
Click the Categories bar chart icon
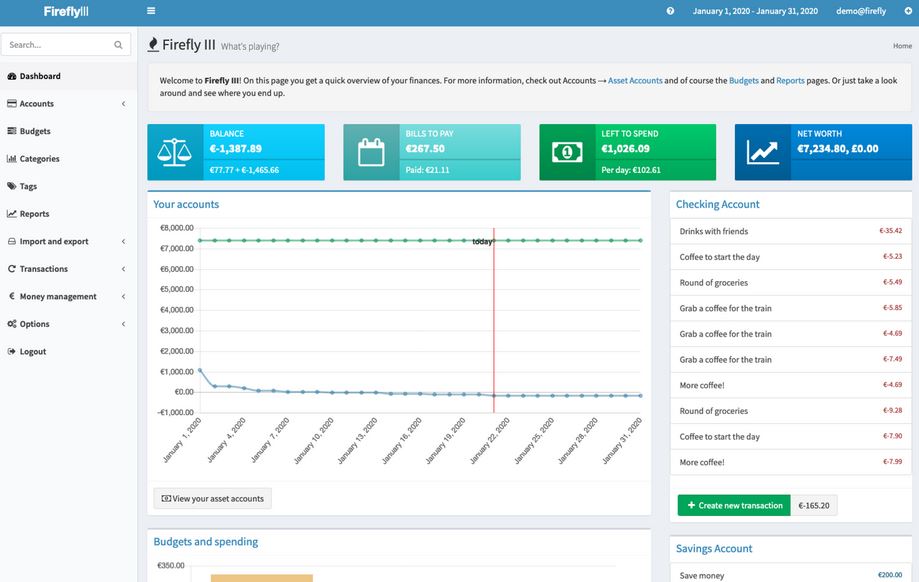[x=12, y=159]
